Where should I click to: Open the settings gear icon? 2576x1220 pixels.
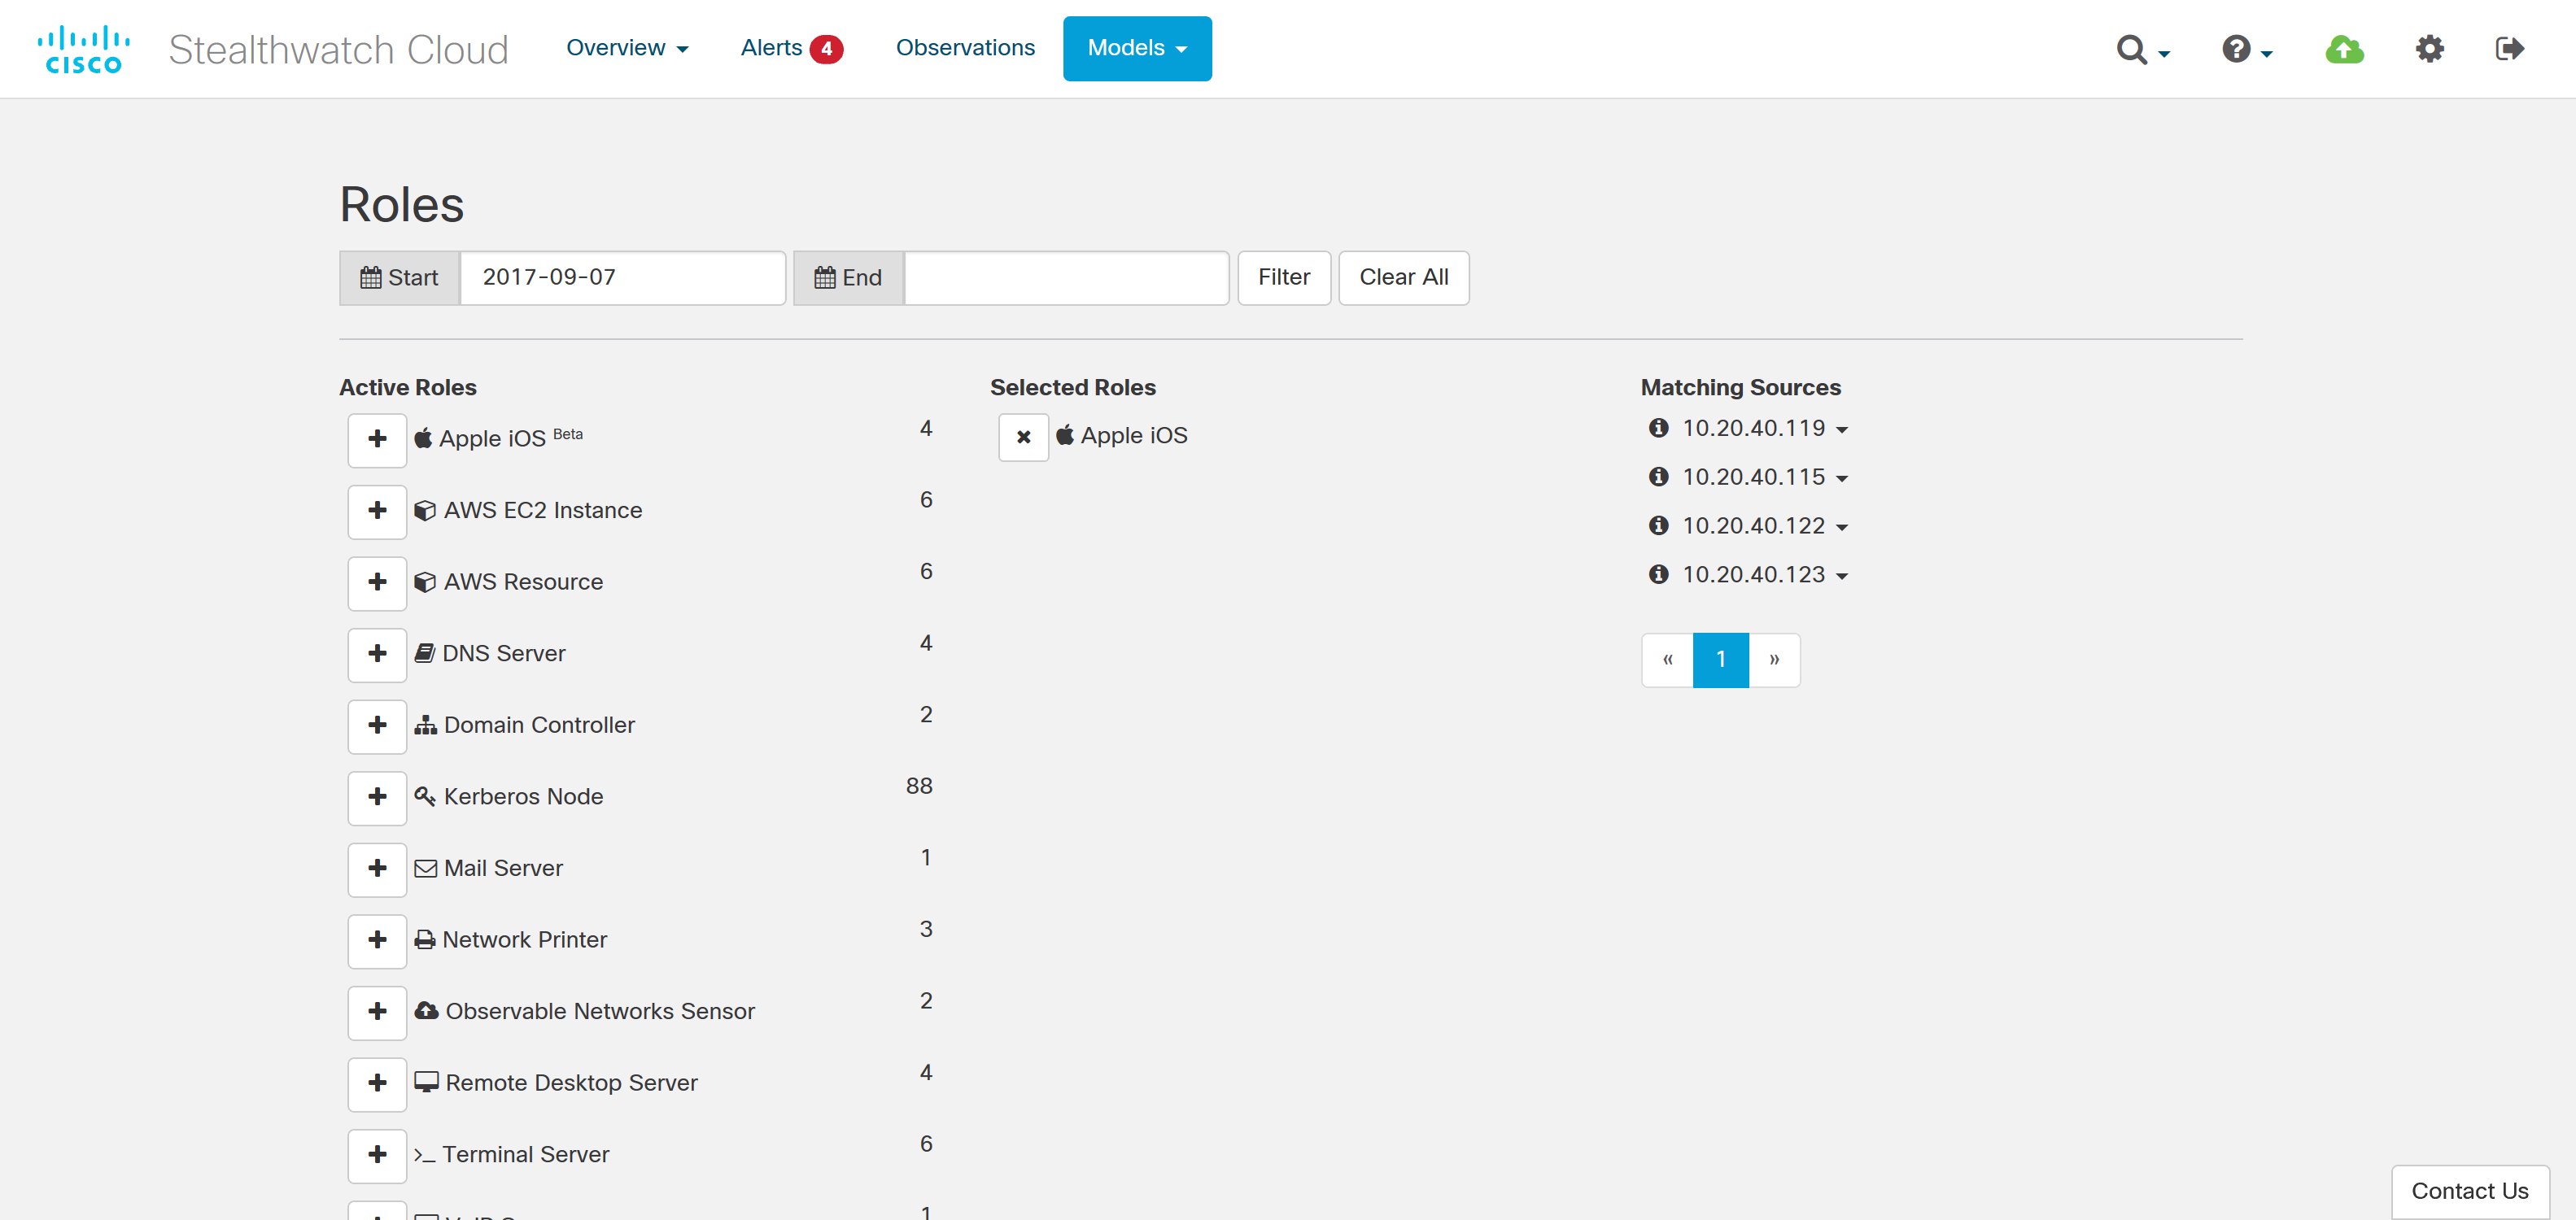(2429, 49)
